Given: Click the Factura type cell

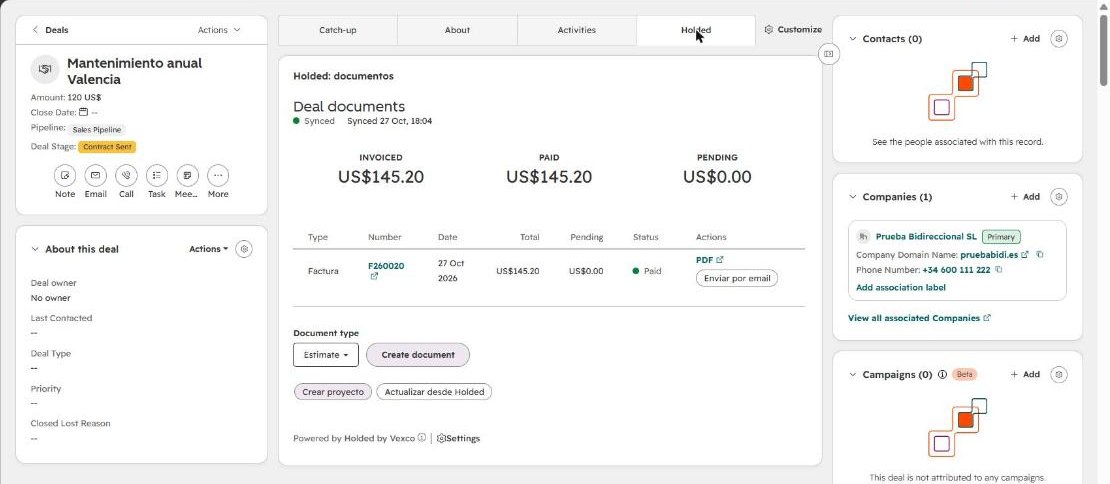Looking at the screenshot, I should click(x=323, y=271).
